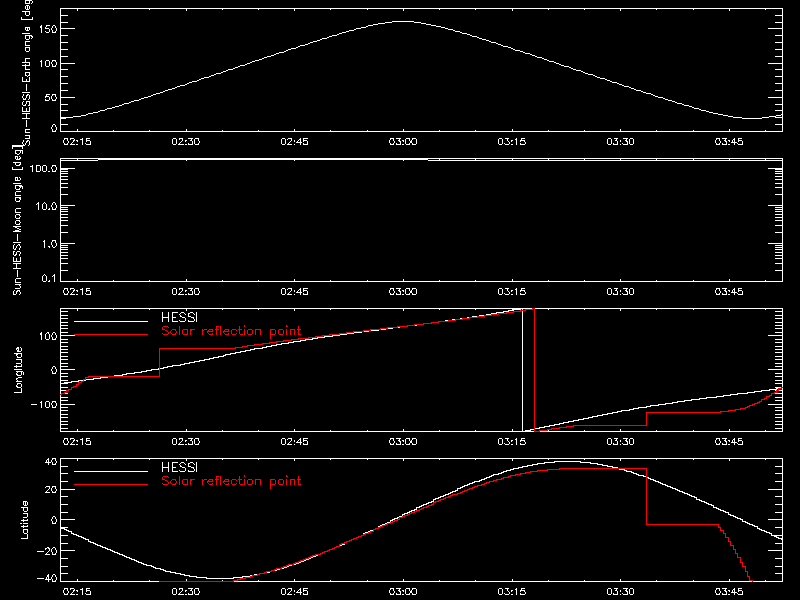
Task: Click the '-100' tick label in Longitude plot
Action: click(44, 404)
